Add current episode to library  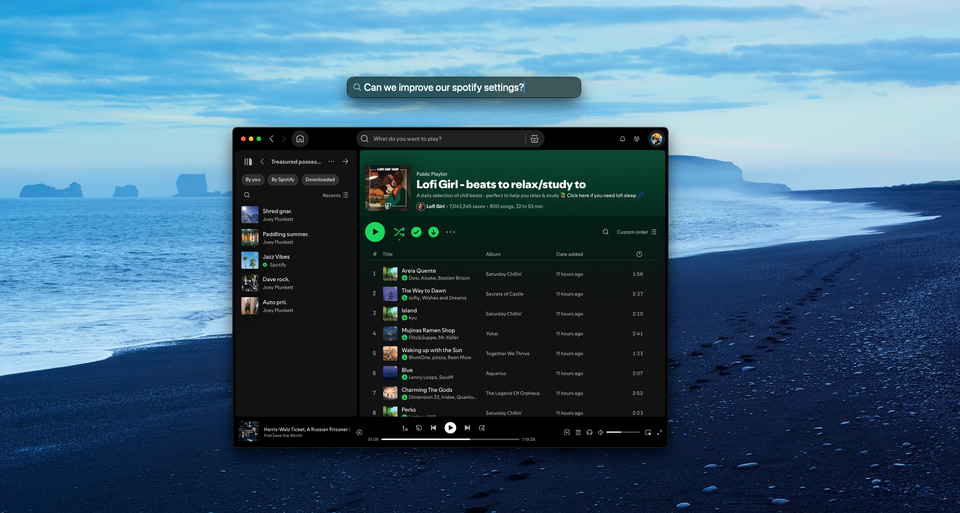359,432
